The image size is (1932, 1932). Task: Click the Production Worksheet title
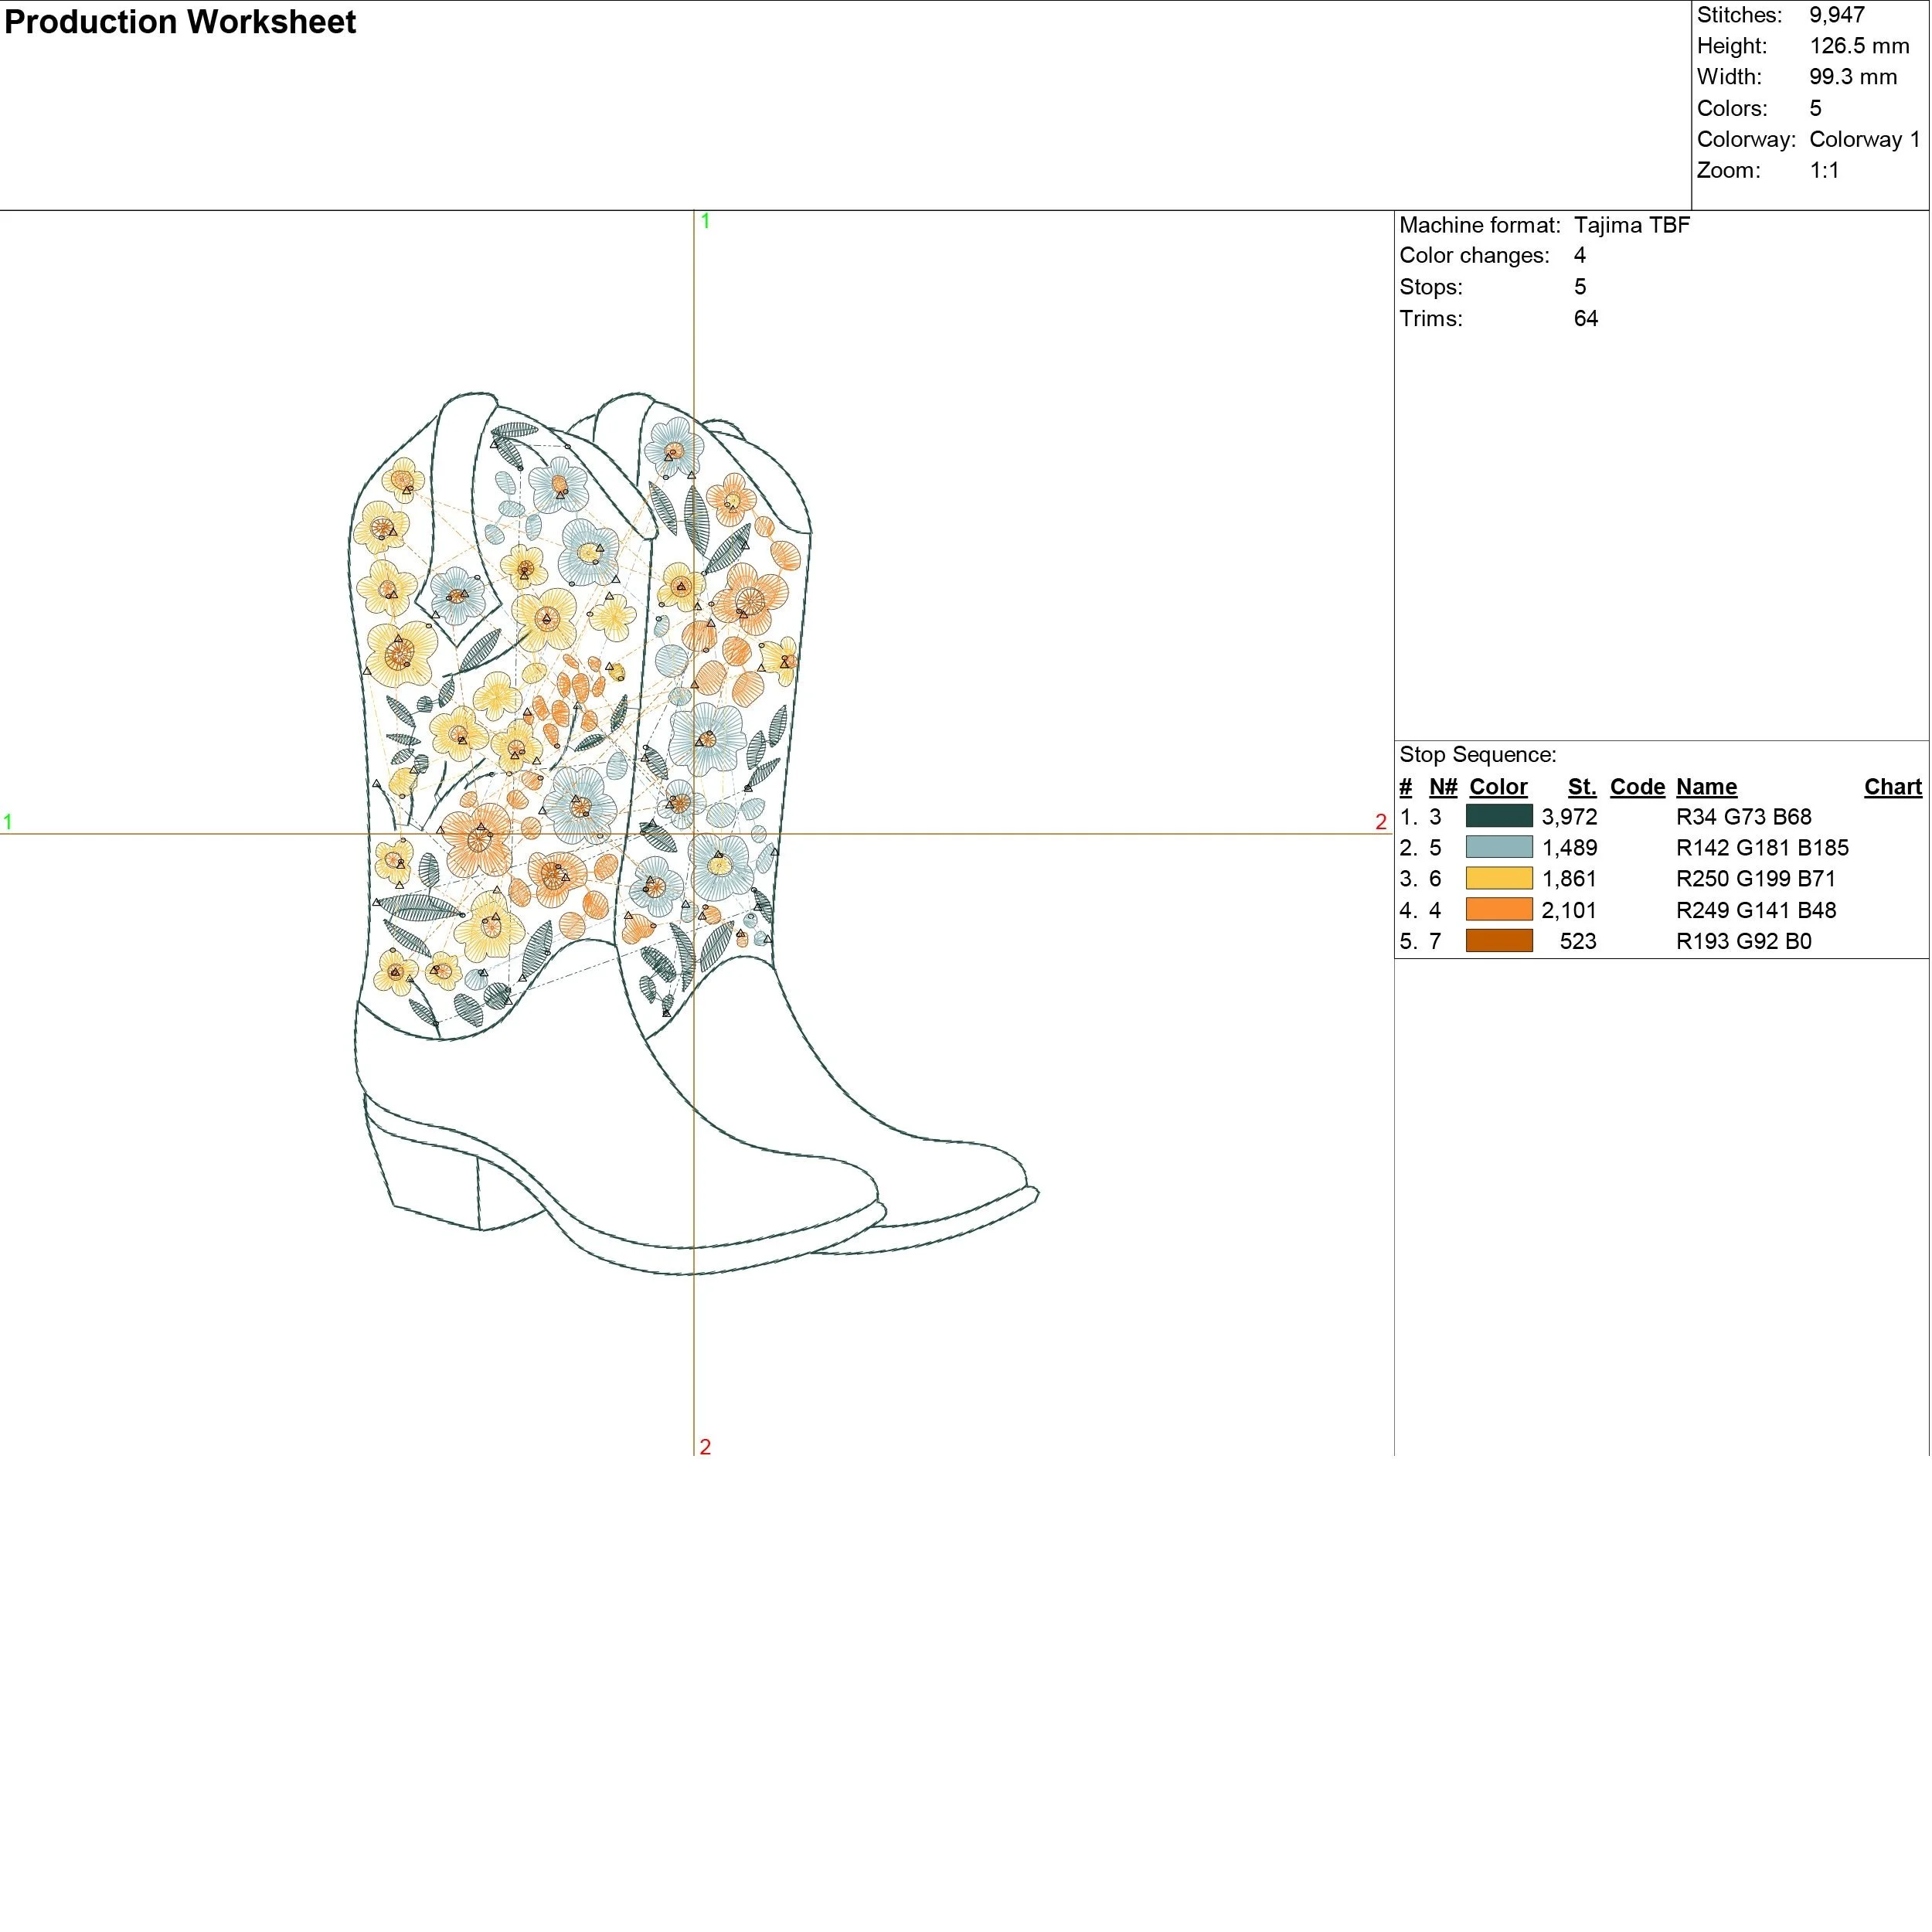(x=180, y=22)
